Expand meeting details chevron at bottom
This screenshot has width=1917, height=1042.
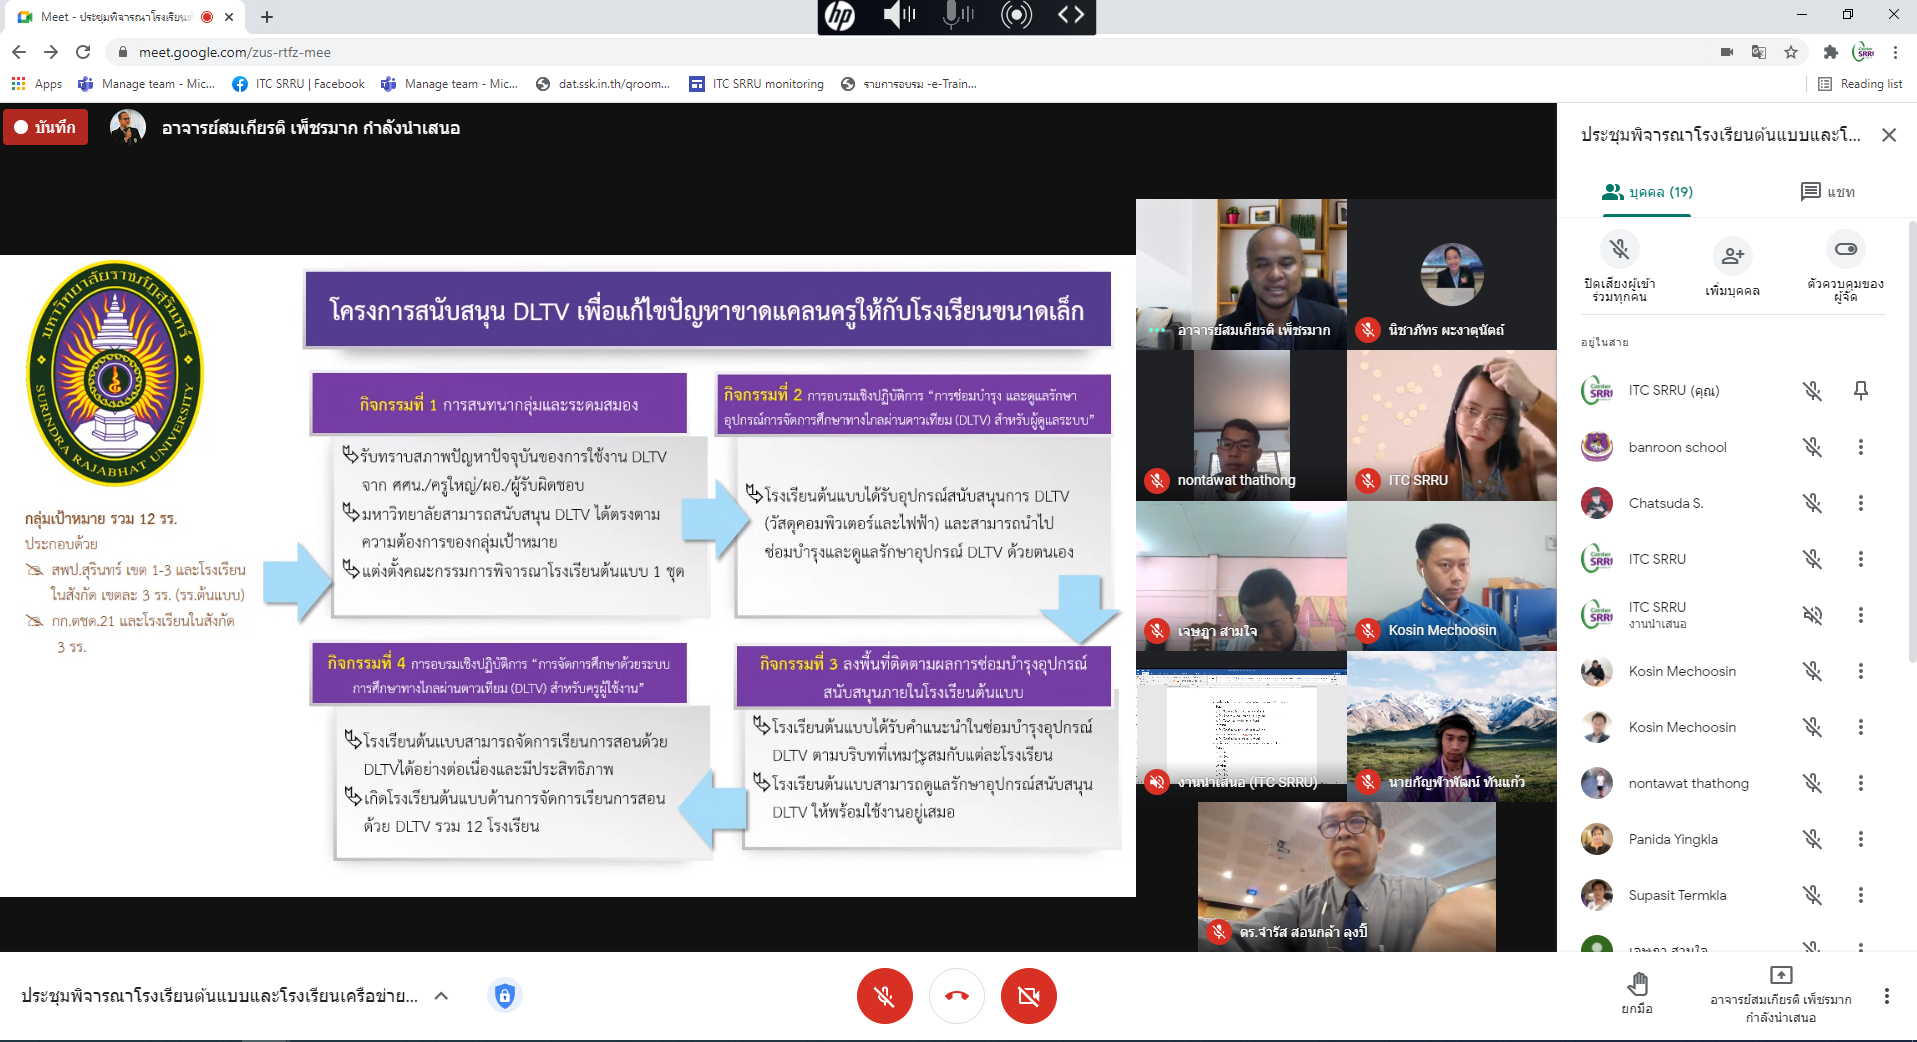tap(441, 996)
